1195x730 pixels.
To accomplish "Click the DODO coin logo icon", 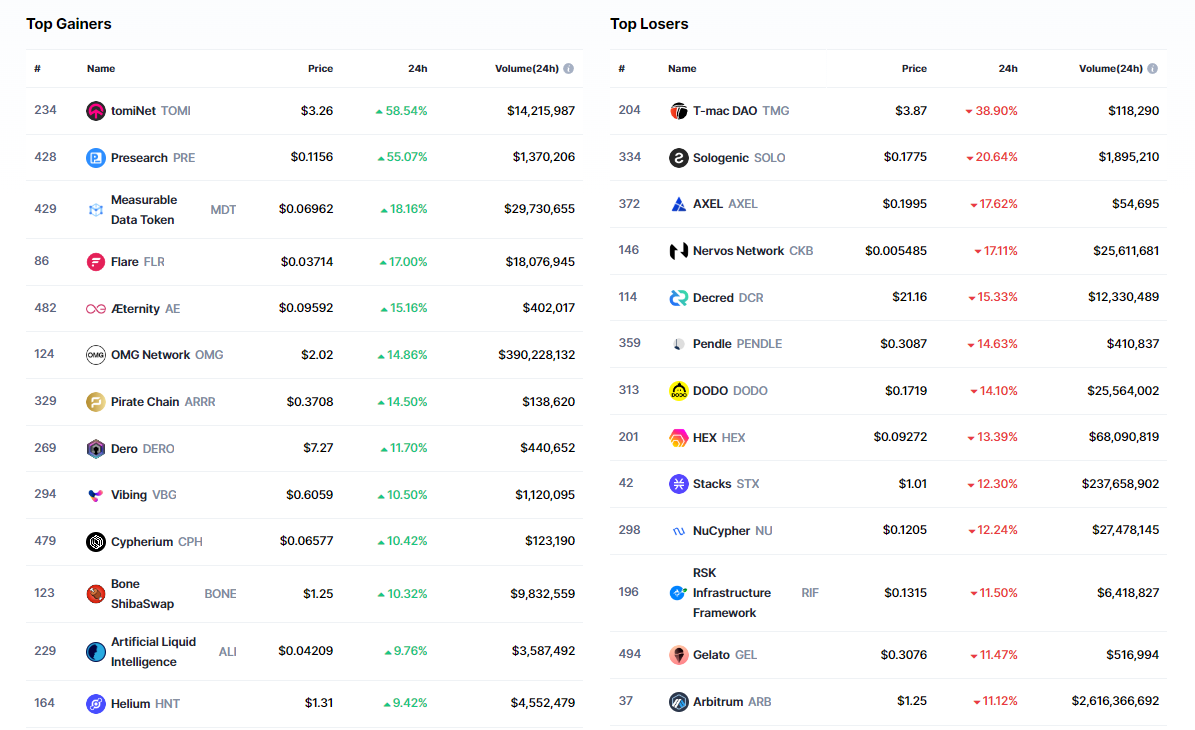I will click(678, 391).
